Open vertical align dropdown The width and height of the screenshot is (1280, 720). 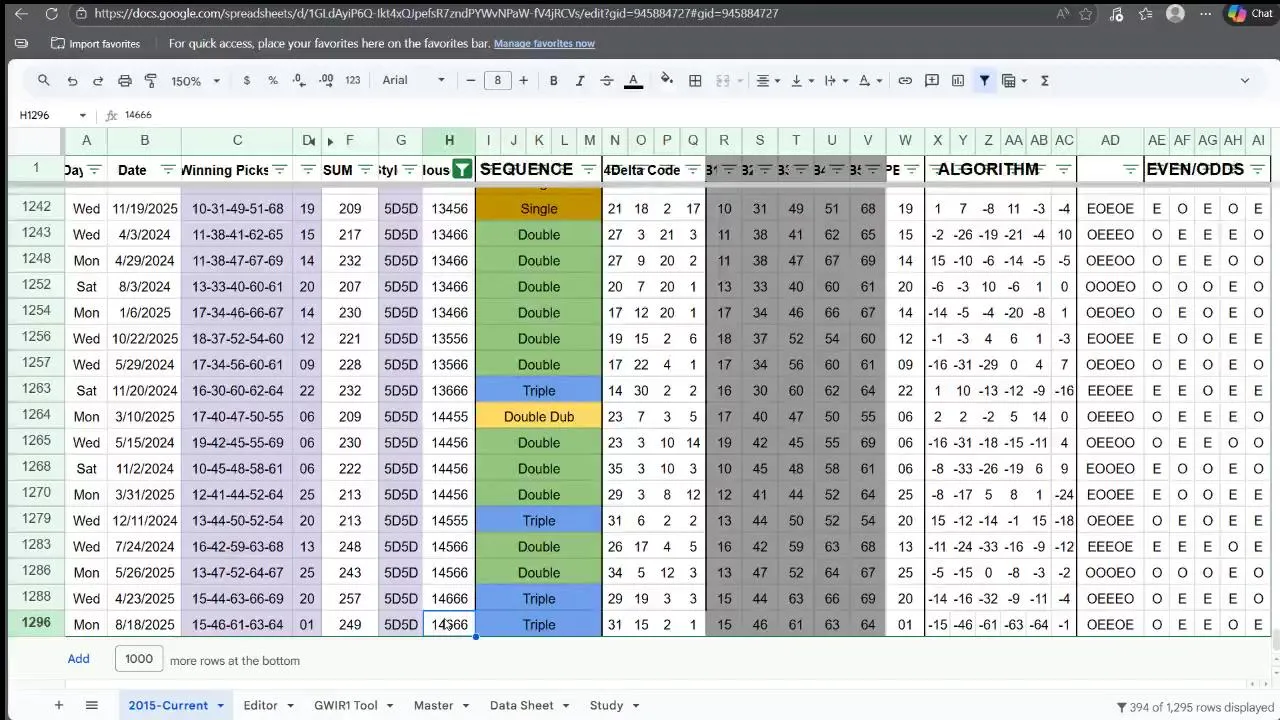pos(802,80)
